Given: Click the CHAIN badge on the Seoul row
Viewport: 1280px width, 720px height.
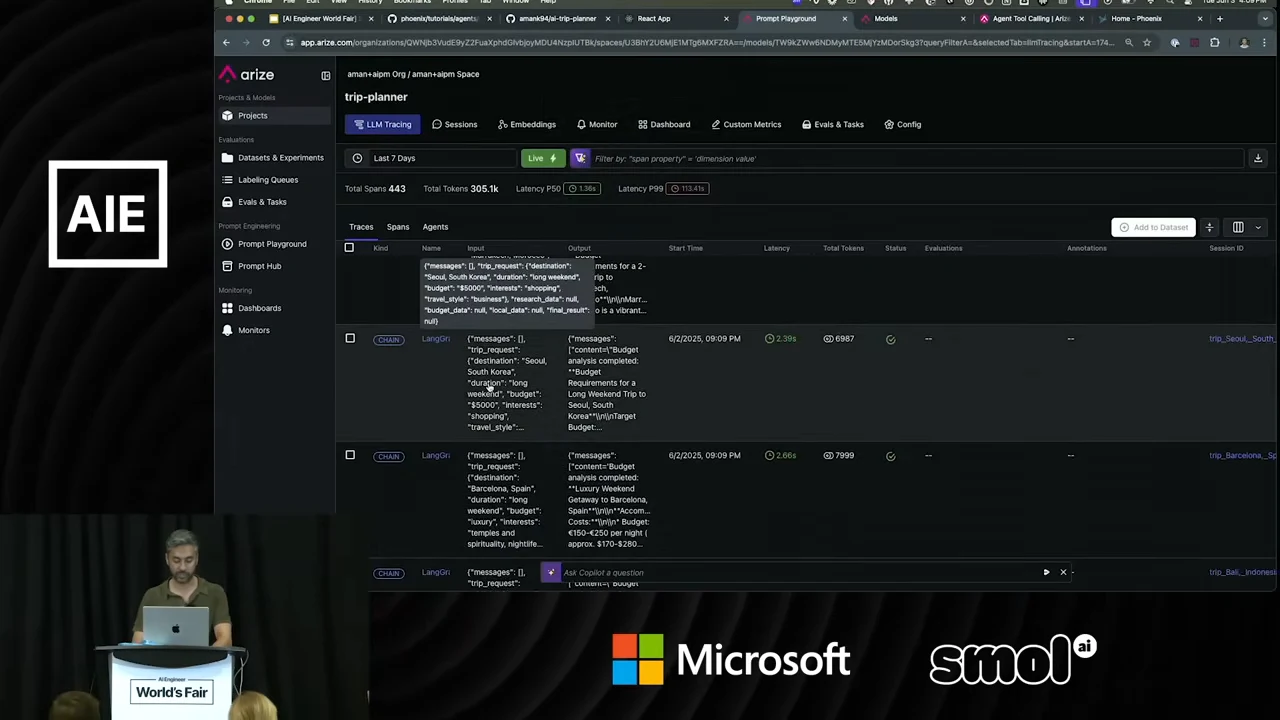Looking at the screenshot, I should tap(388, 340).
